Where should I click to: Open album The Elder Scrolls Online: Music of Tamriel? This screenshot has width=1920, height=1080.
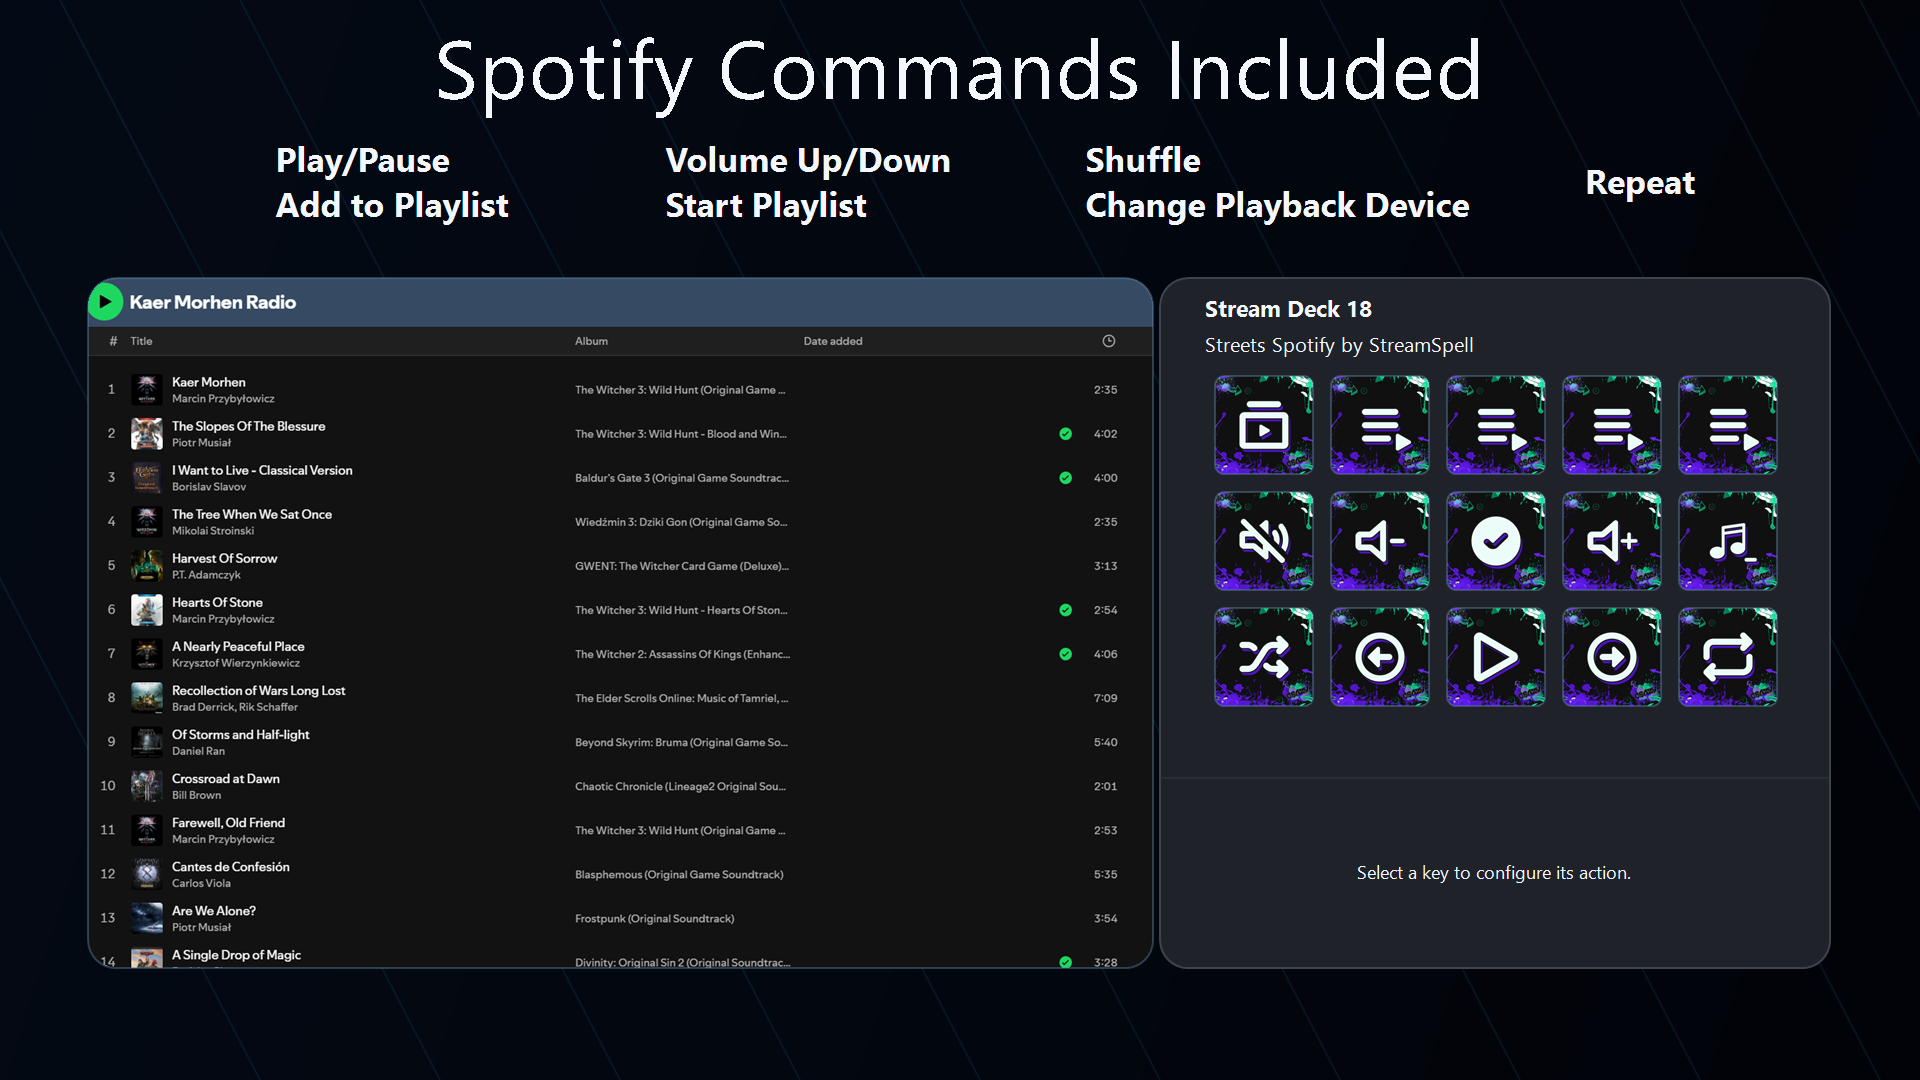tap(681, 698)
